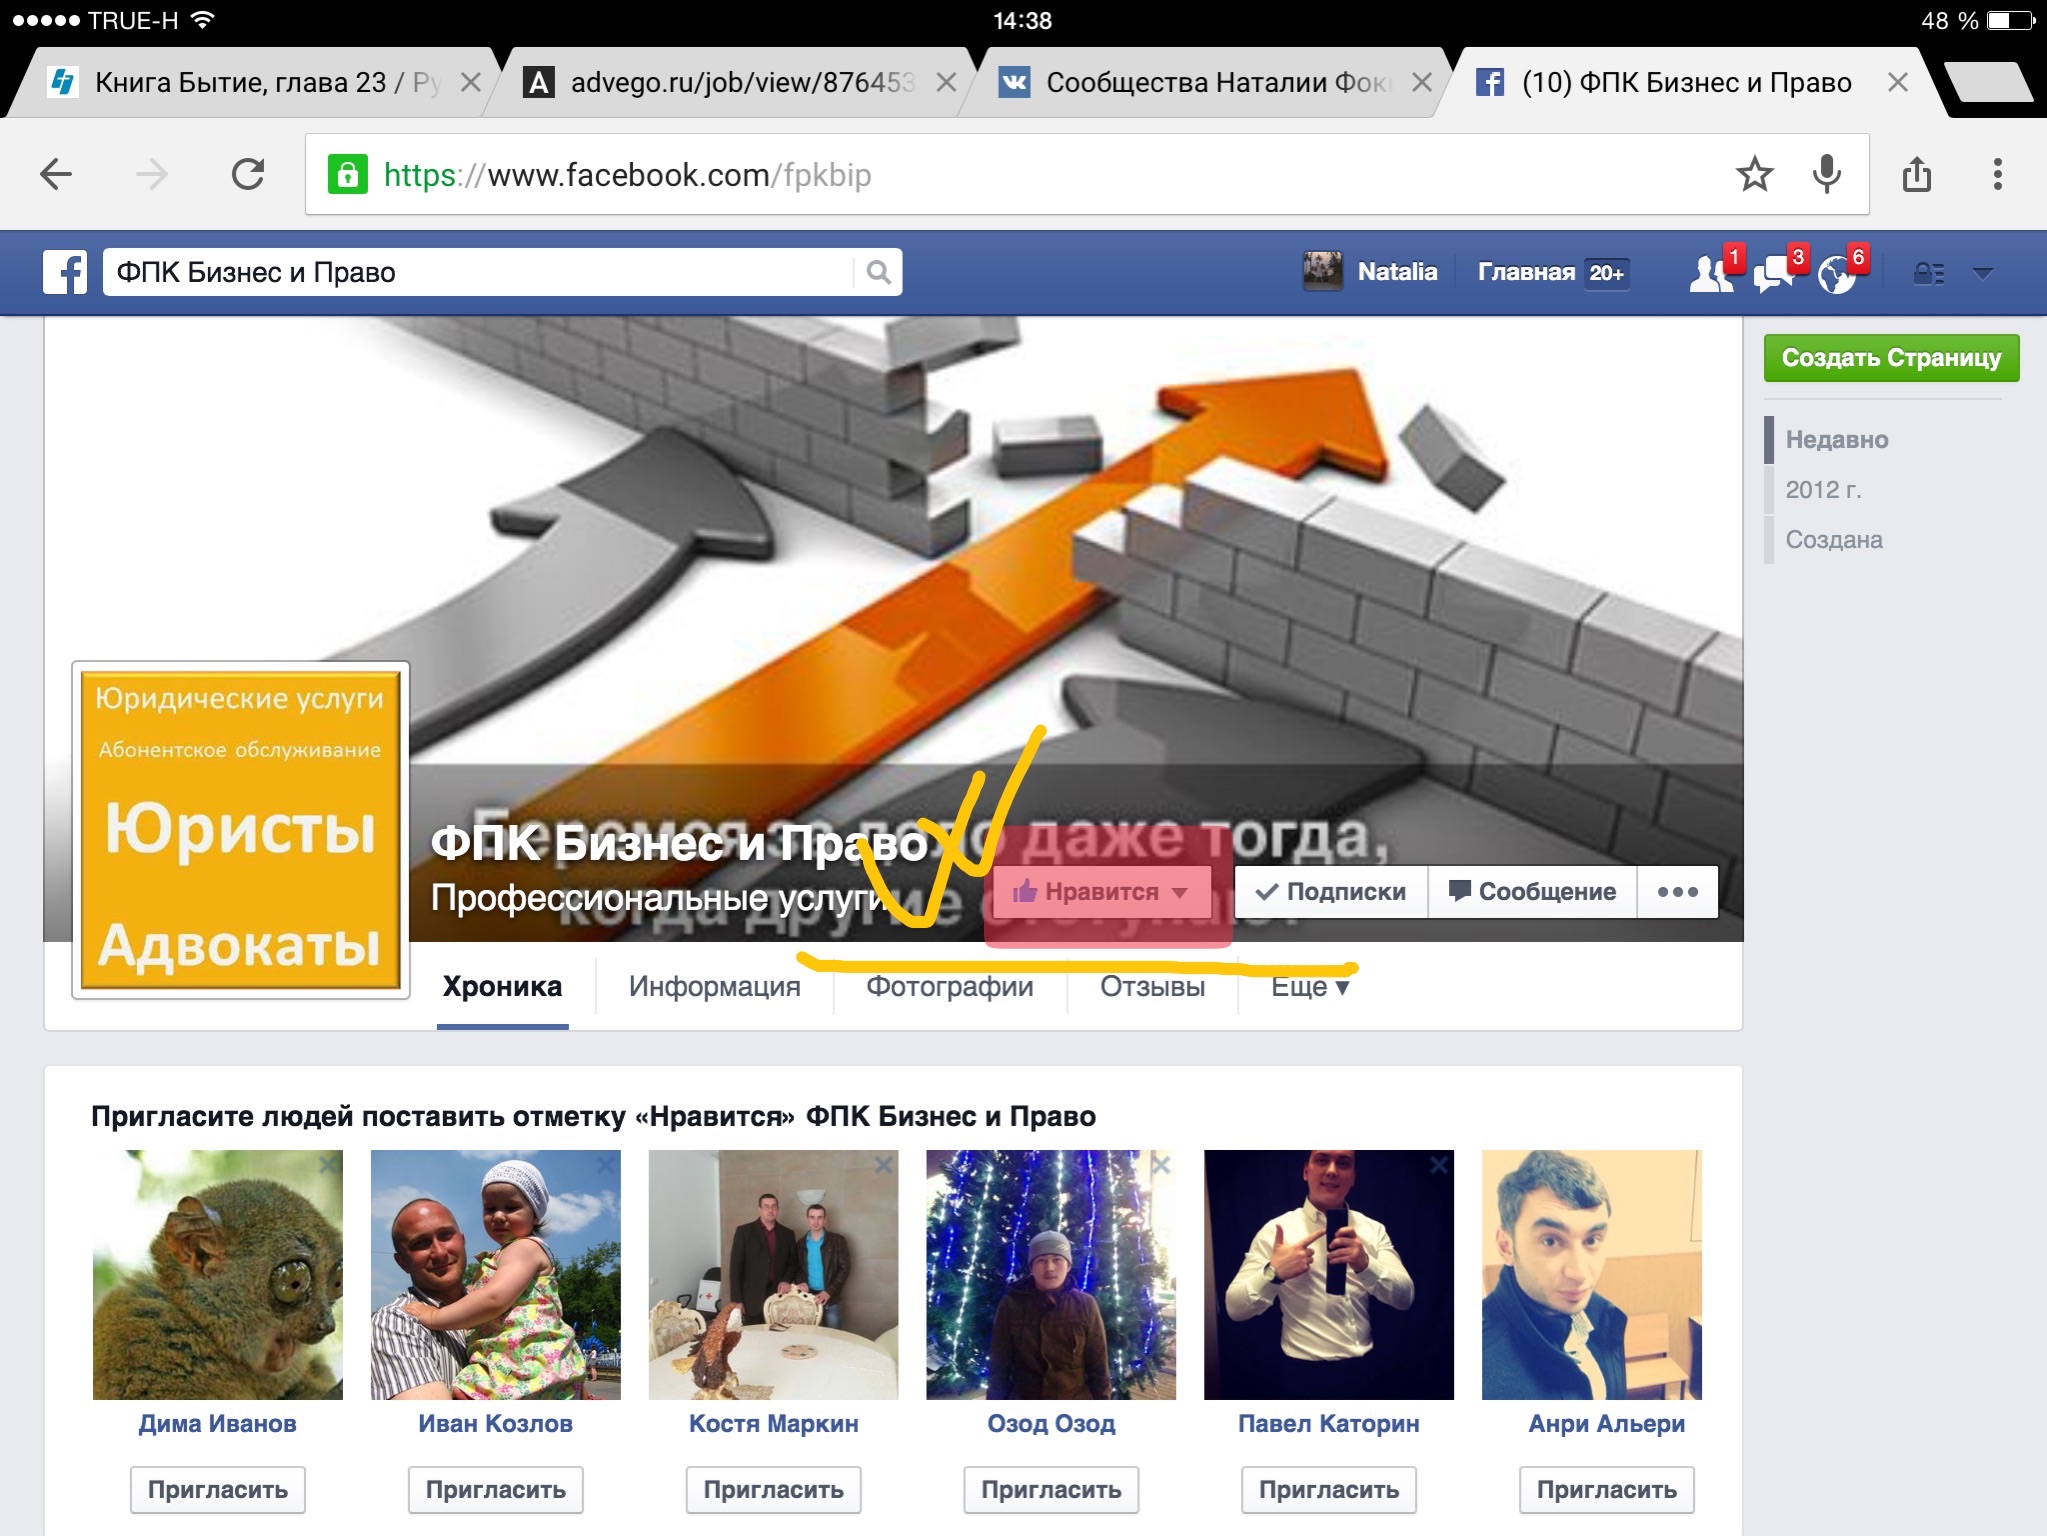The image size is (2047, 1536).
Task: Click the green padlock security icon
Action: coord(347,175)
